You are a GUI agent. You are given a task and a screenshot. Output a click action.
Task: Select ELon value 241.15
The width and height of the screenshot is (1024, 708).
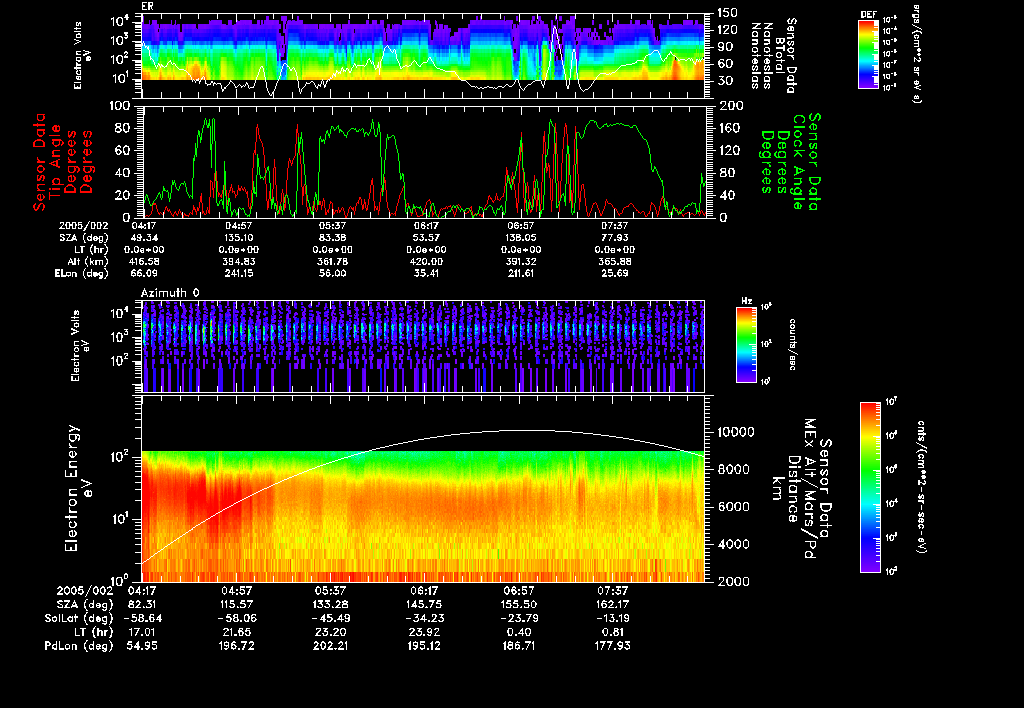[x=238, y=273]
